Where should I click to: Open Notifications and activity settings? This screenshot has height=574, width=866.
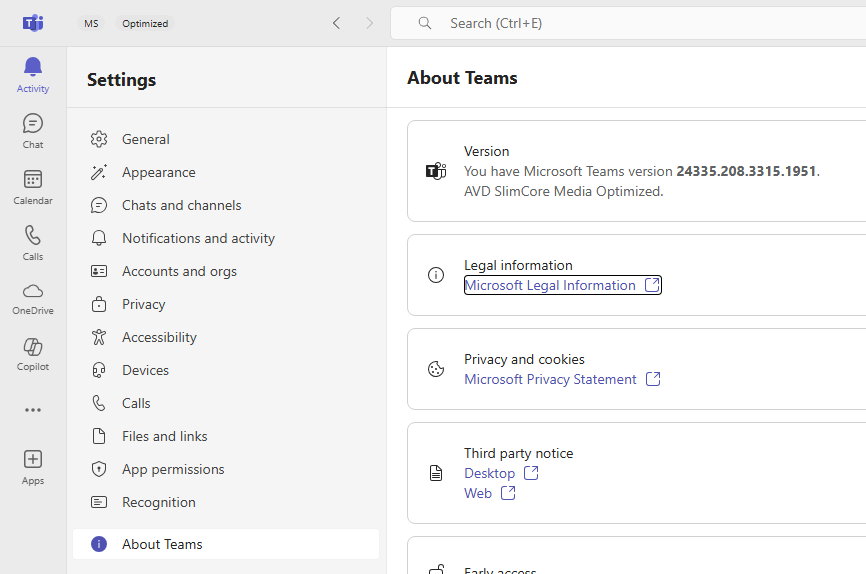point(198,238)
